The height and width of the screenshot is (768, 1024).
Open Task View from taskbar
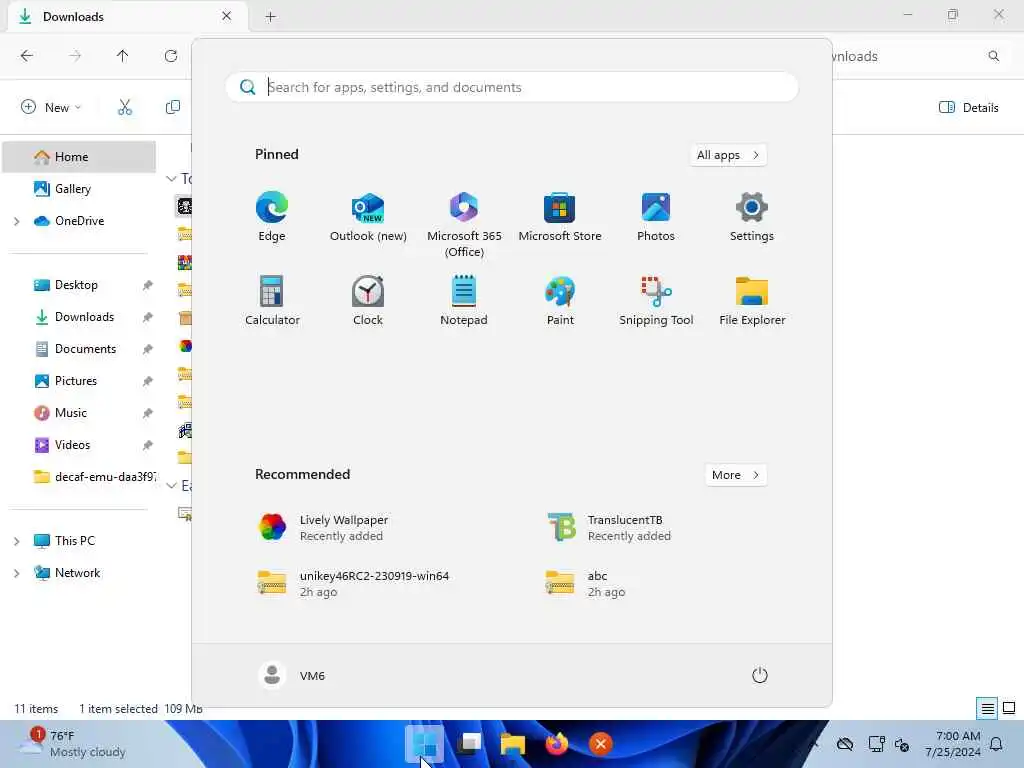[469, 744]
